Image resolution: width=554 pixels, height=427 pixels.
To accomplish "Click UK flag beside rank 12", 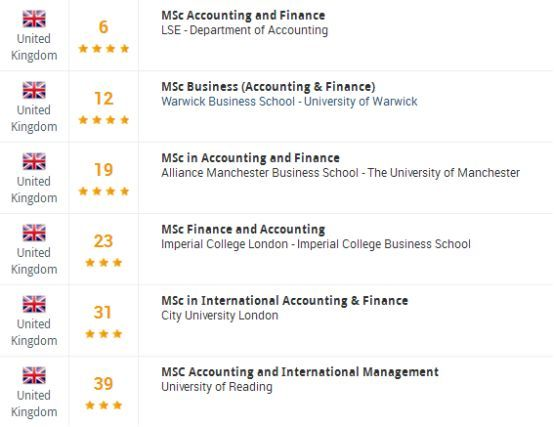I will click(34, 90).
